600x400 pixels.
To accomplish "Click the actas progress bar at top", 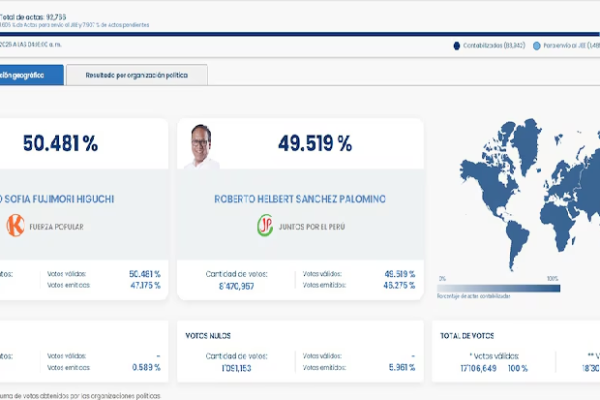I will 300,34.
